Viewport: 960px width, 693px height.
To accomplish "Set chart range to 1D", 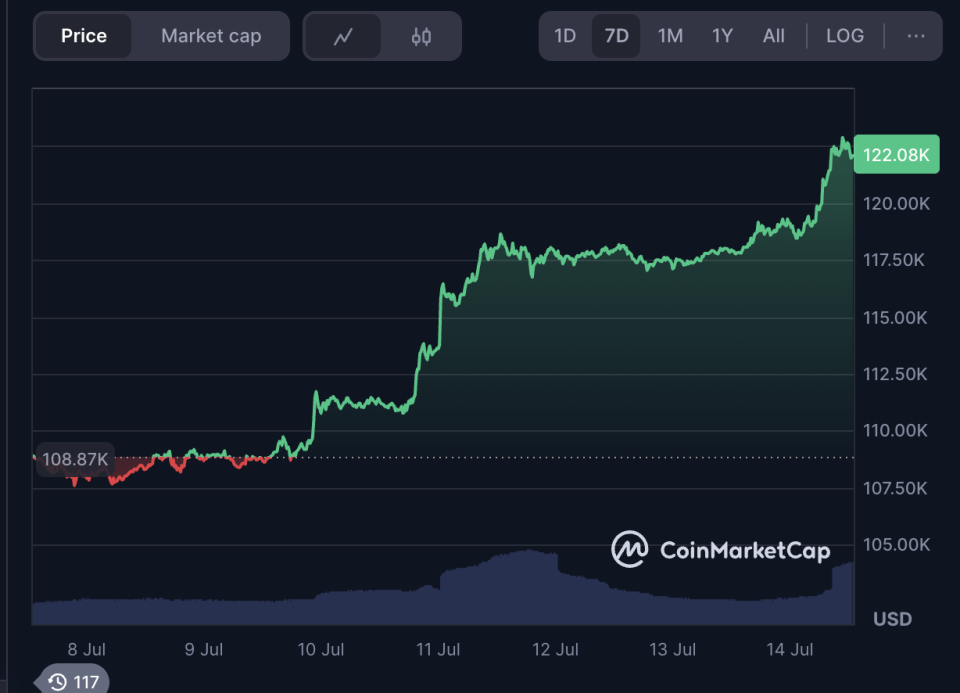I will tap(565, 36).
